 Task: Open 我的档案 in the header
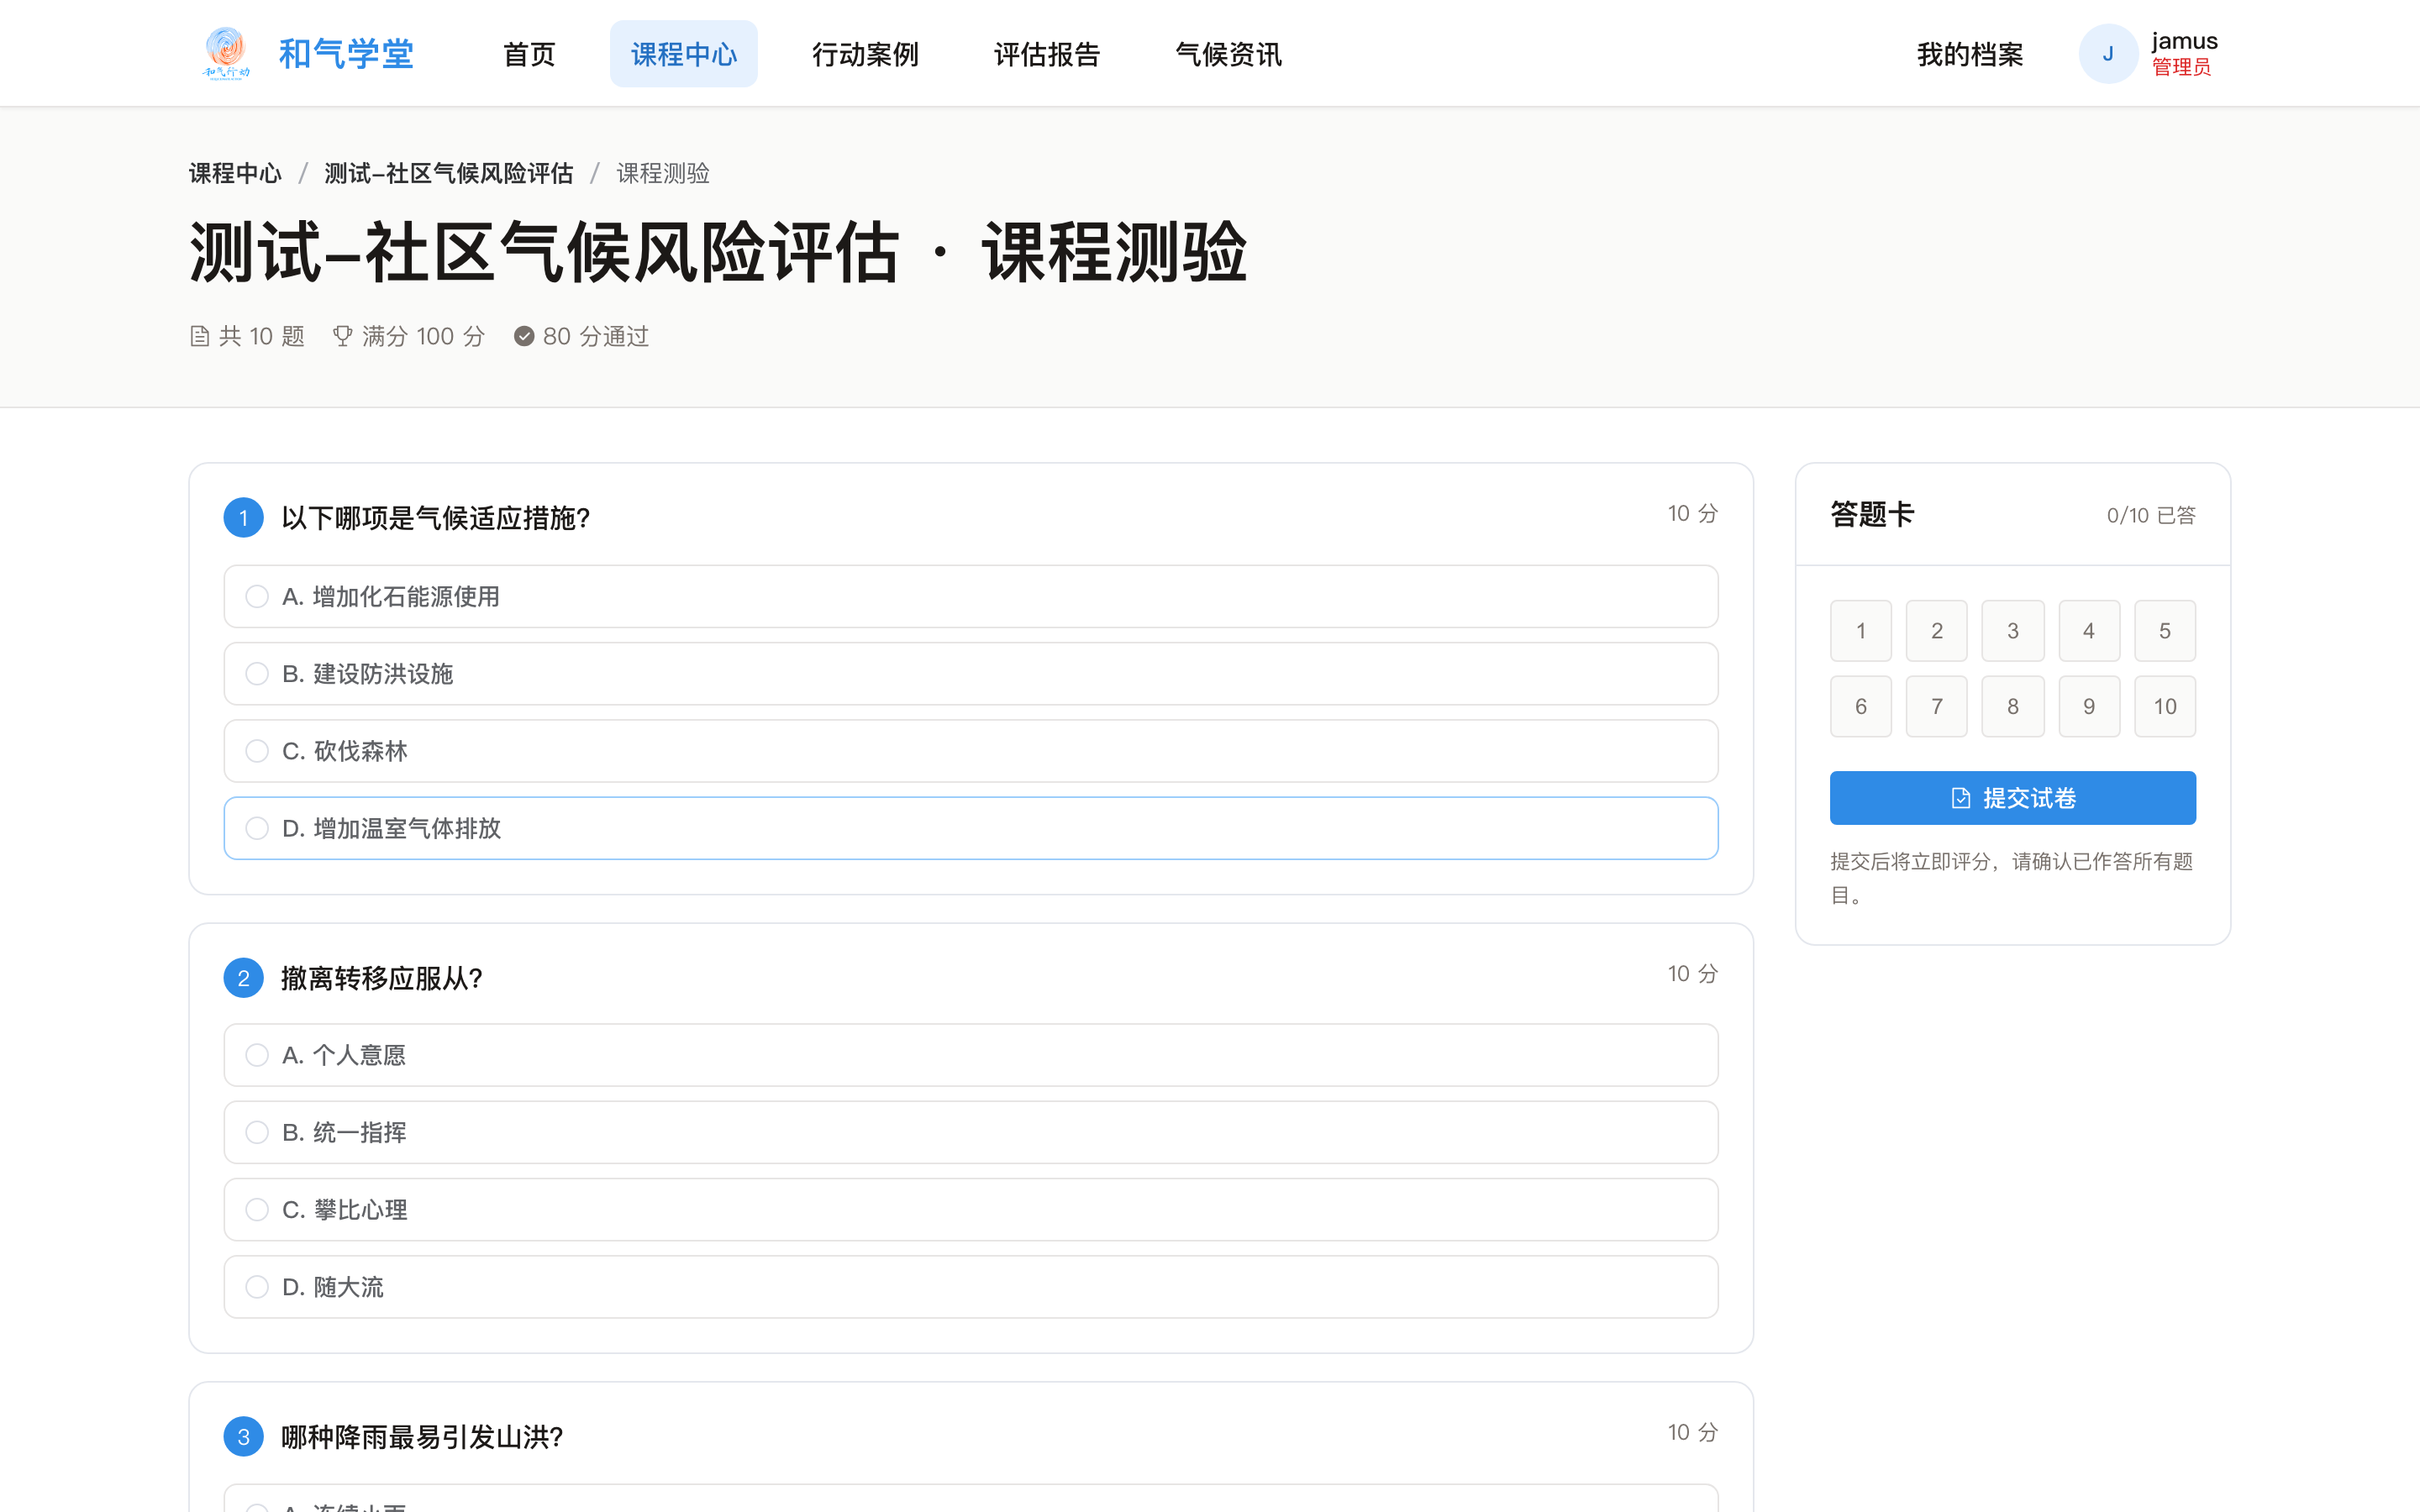tap(1970, 54)
